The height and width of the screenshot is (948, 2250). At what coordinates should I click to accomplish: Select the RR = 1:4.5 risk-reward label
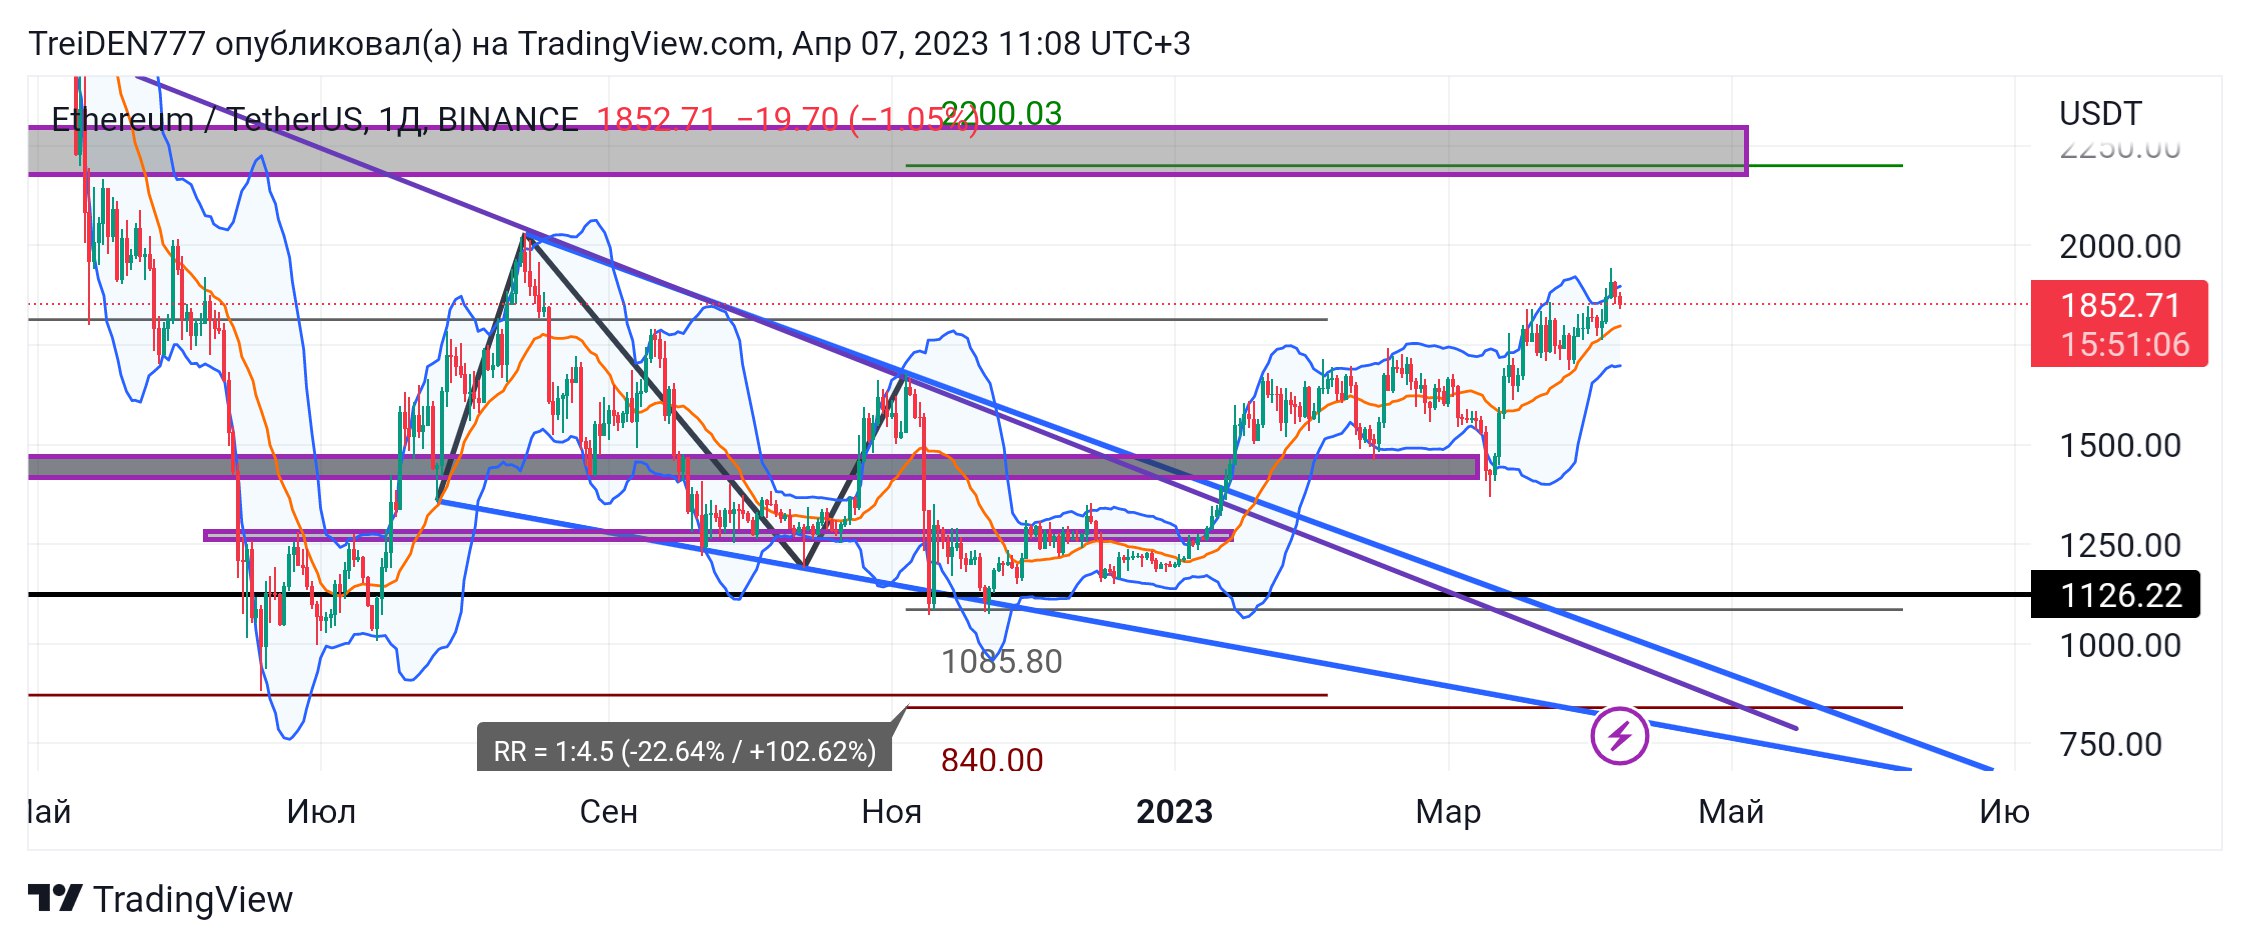pyautogui.click(x=684, y=751)
